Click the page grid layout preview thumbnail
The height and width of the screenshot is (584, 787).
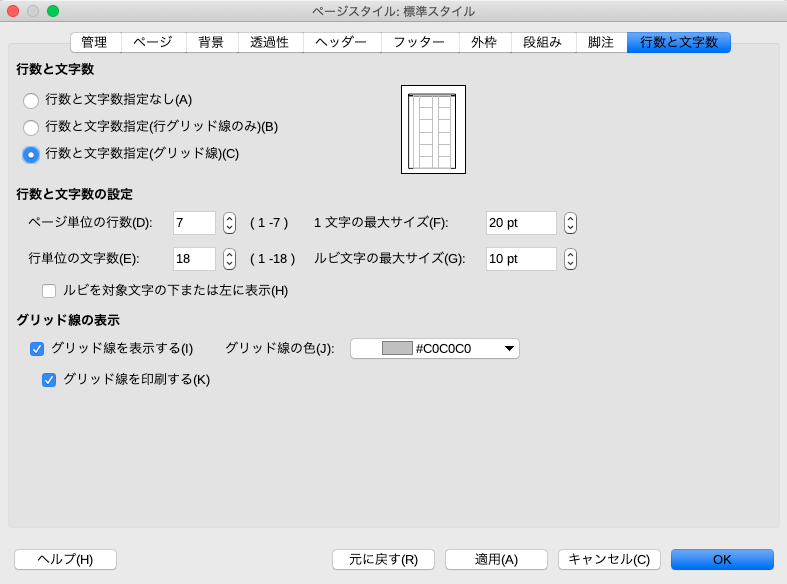point(433,129)
